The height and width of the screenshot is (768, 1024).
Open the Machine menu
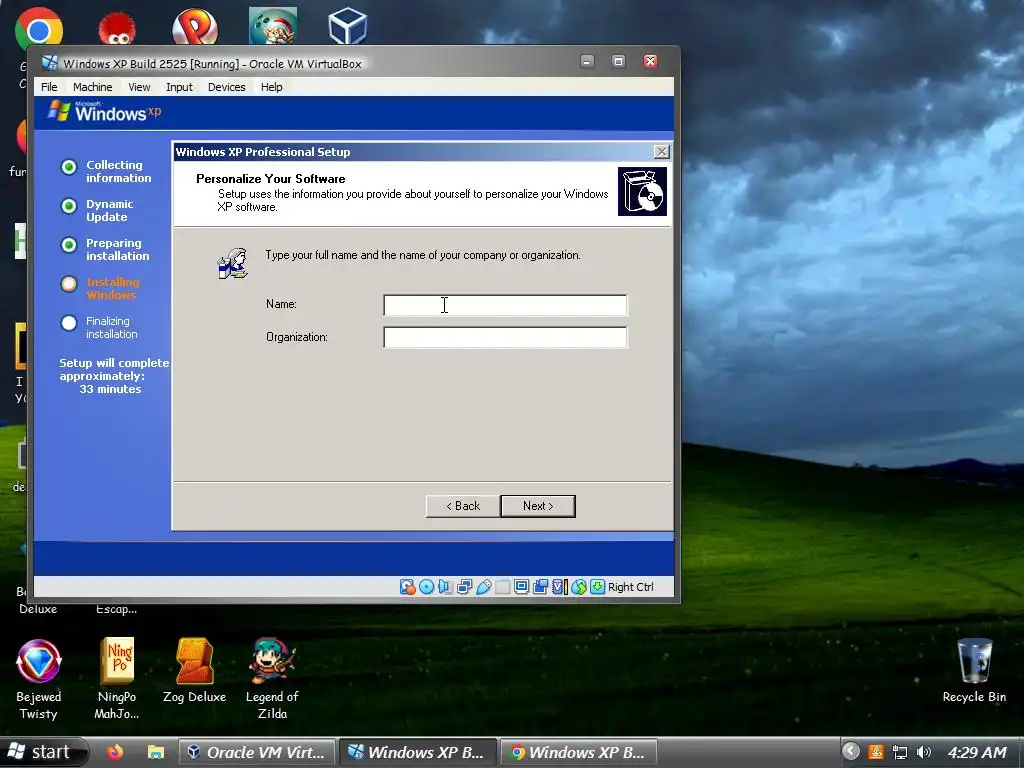pyautogui.click(x=93, y=87)
